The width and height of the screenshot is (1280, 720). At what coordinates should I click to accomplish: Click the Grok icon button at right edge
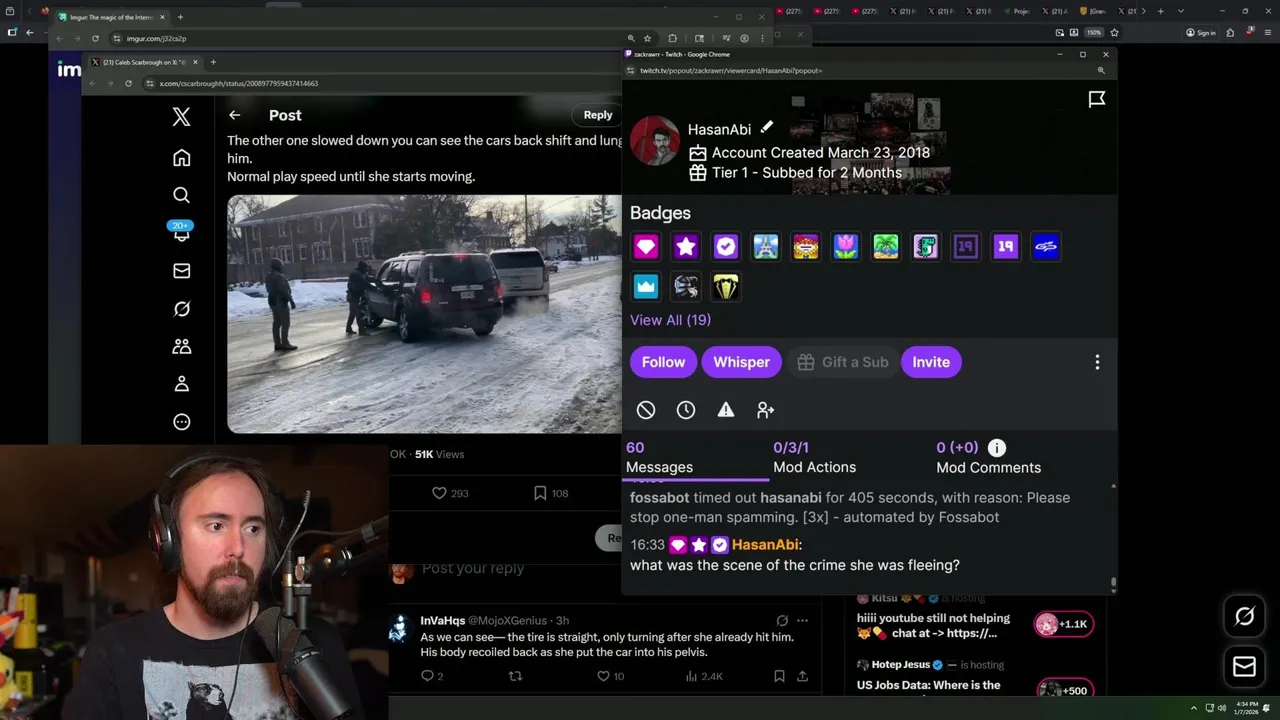1245,617
